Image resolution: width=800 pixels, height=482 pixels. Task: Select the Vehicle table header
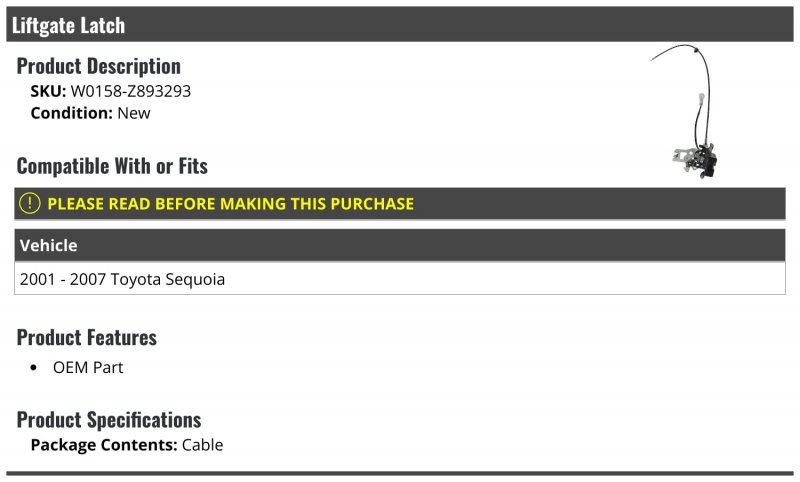(x=399, y=245)
